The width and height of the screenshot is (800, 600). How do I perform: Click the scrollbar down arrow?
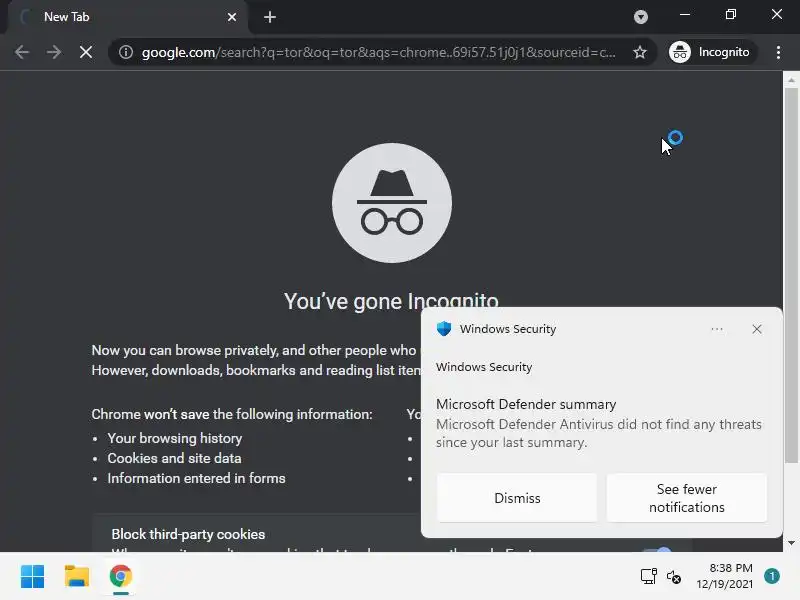coord(791,543)
